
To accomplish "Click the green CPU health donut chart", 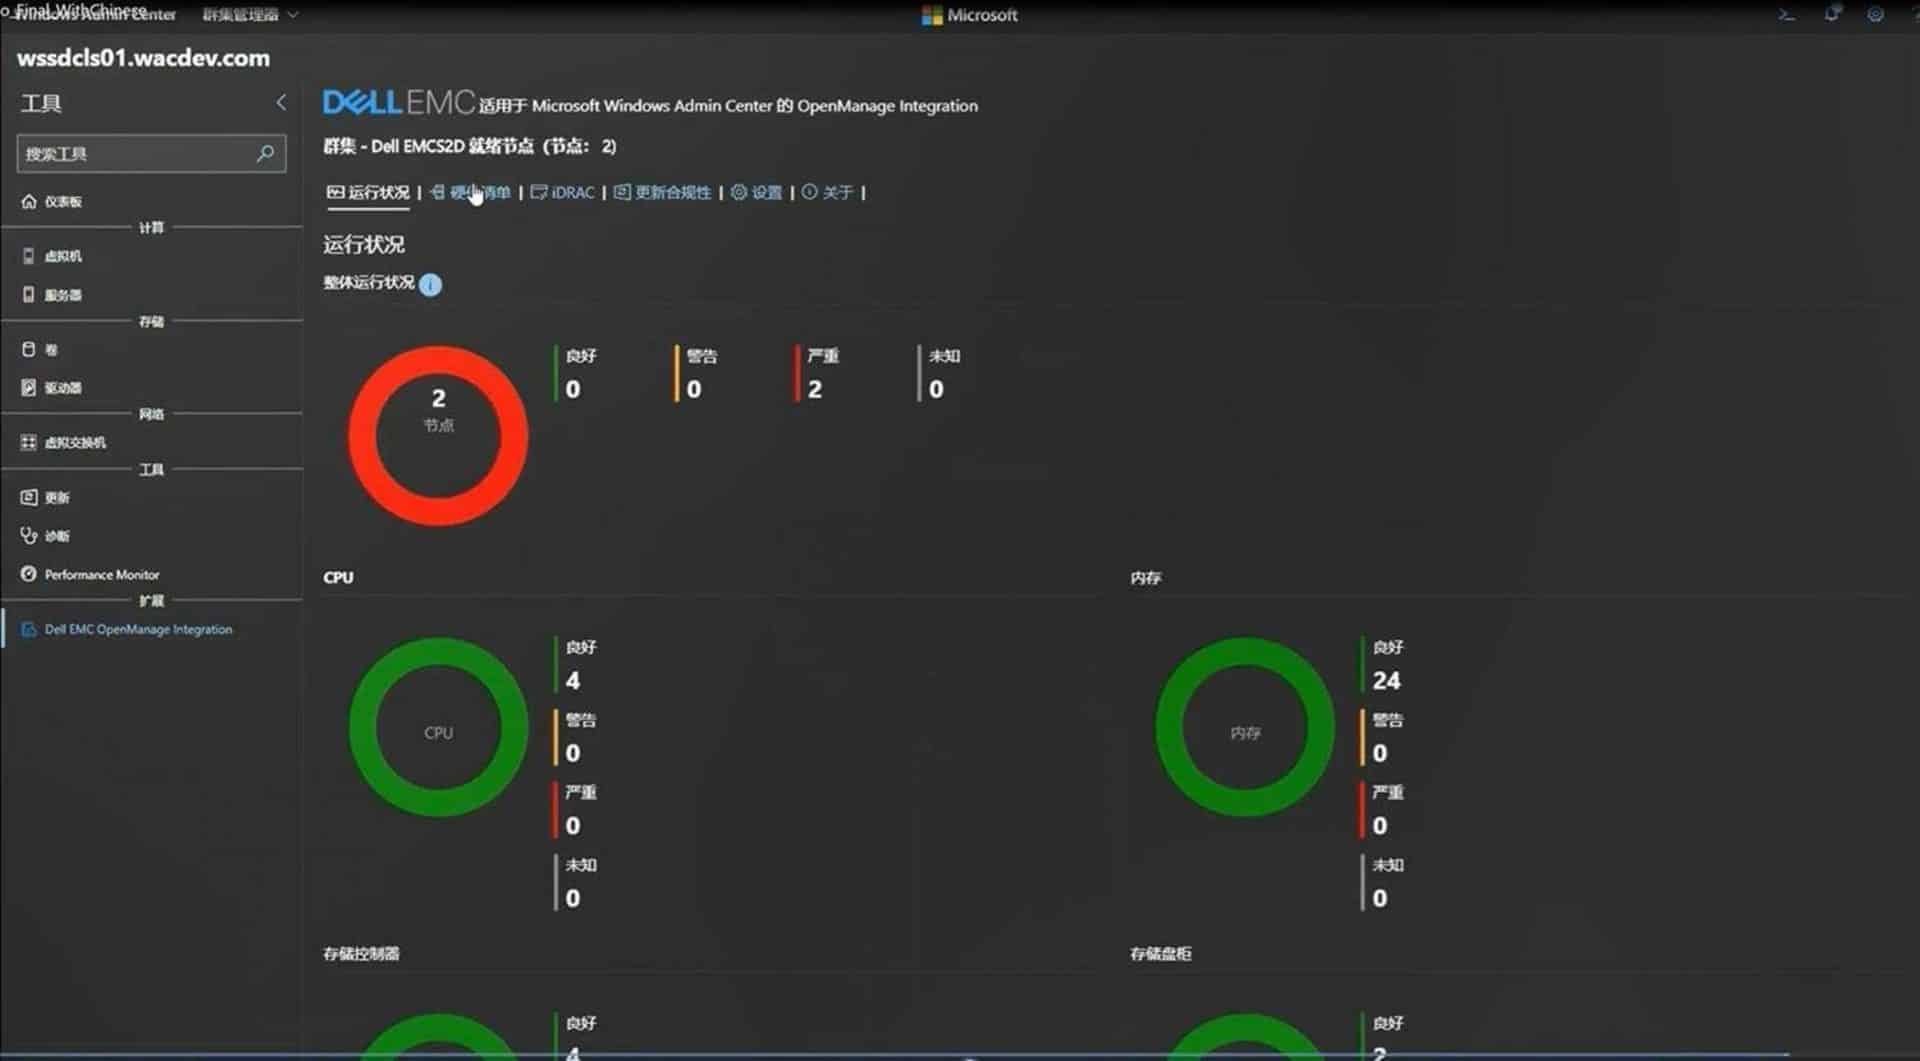I will pyautogui.click(x=438, y=727).
